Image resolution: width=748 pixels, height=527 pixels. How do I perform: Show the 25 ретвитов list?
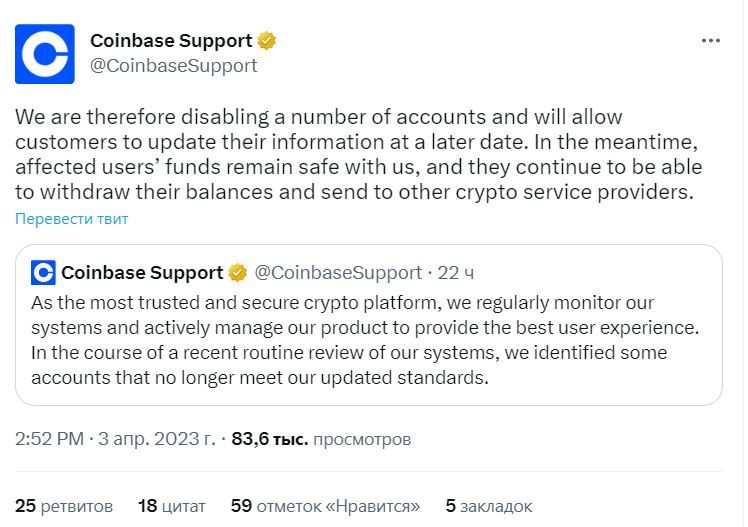coord(64,506)
